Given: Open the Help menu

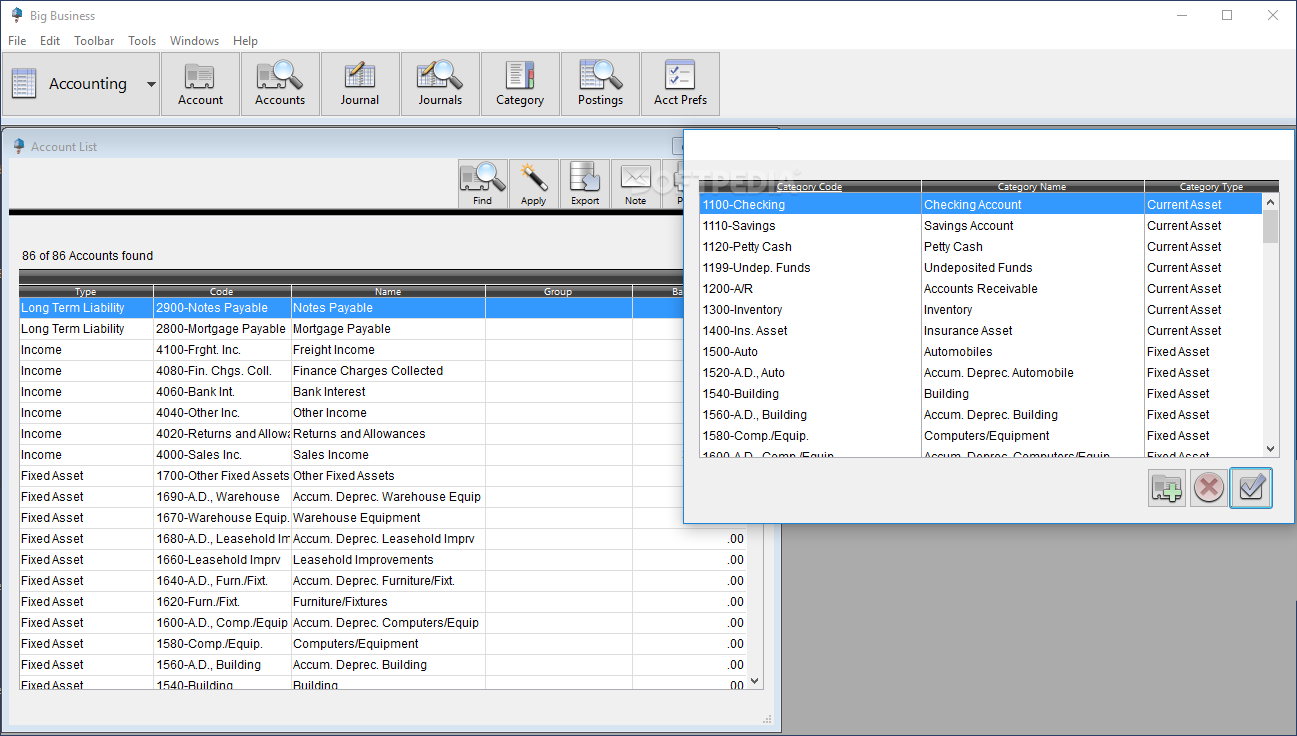Looking at the screenshot, I should 245,41.
